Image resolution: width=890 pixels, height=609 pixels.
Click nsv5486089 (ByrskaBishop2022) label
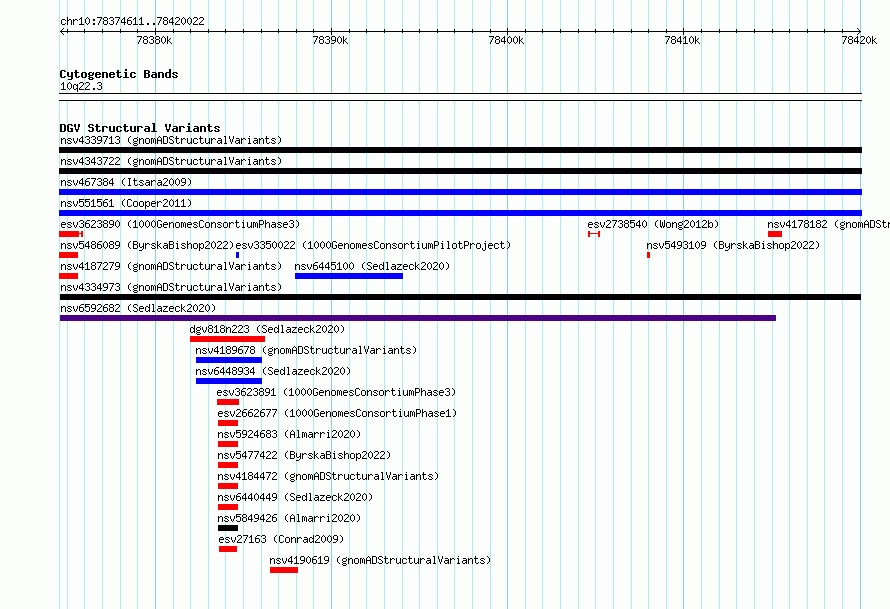[147, 245]
